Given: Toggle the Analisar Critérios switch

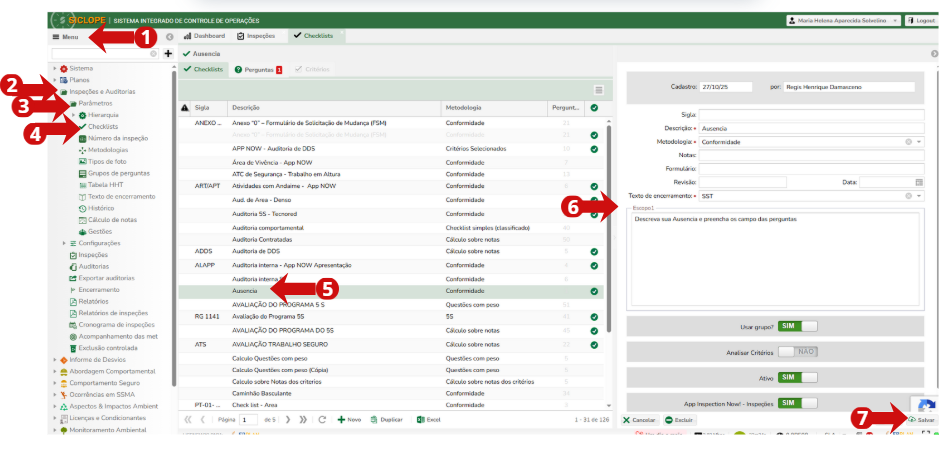Looking at the screenshot, I should 797,351.
